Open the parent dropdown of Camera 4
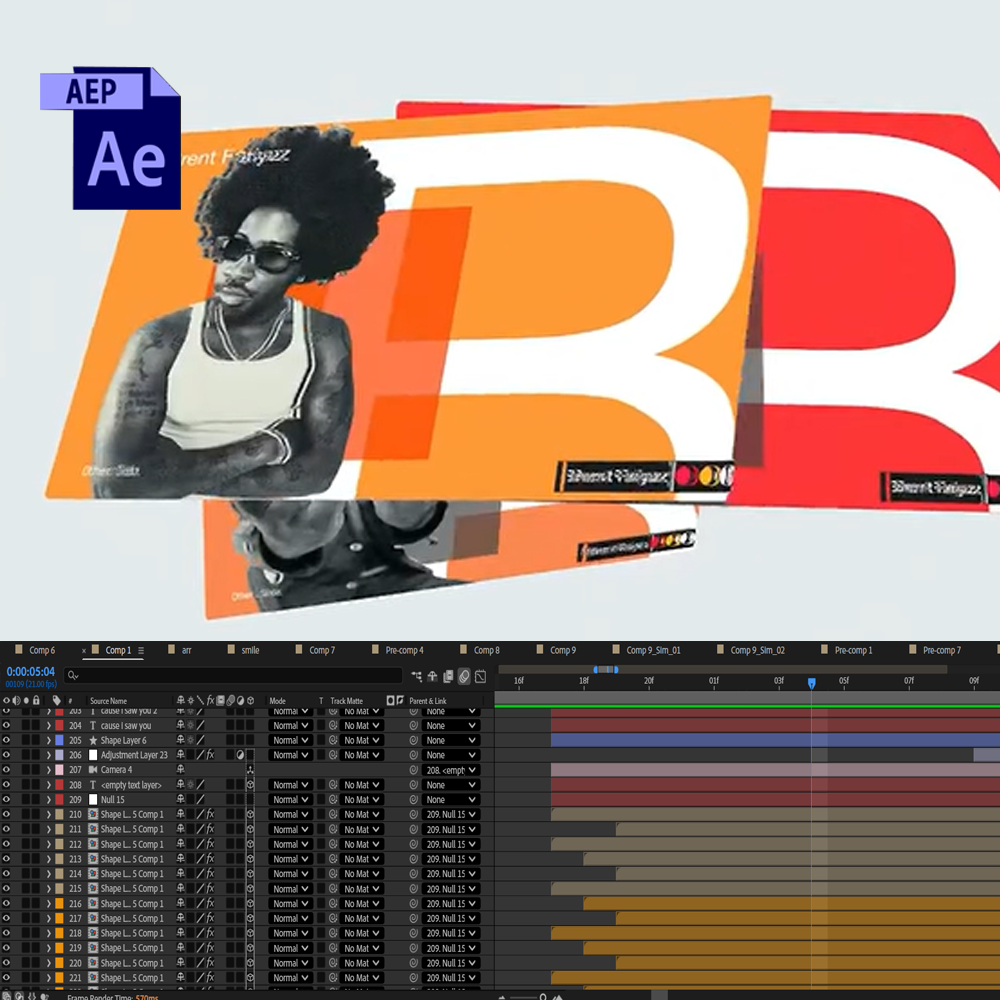 point(450,770)
